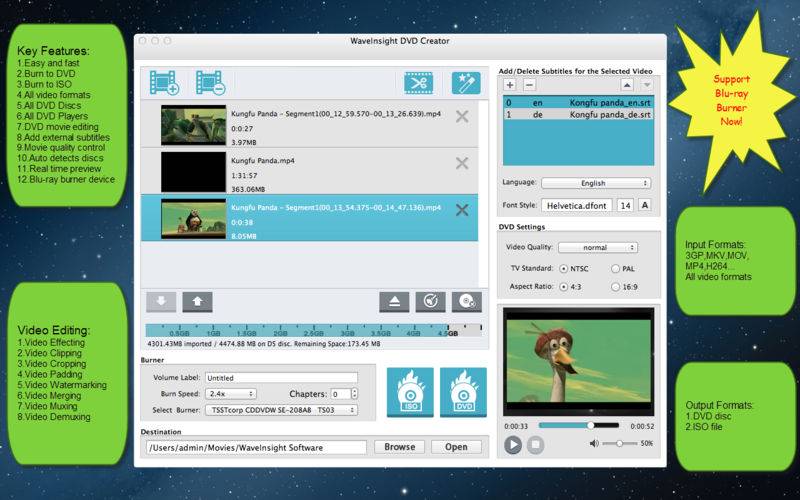Select PAL TV standard
The height and width of the screenshot is (500, 800).
coord(615,268)
